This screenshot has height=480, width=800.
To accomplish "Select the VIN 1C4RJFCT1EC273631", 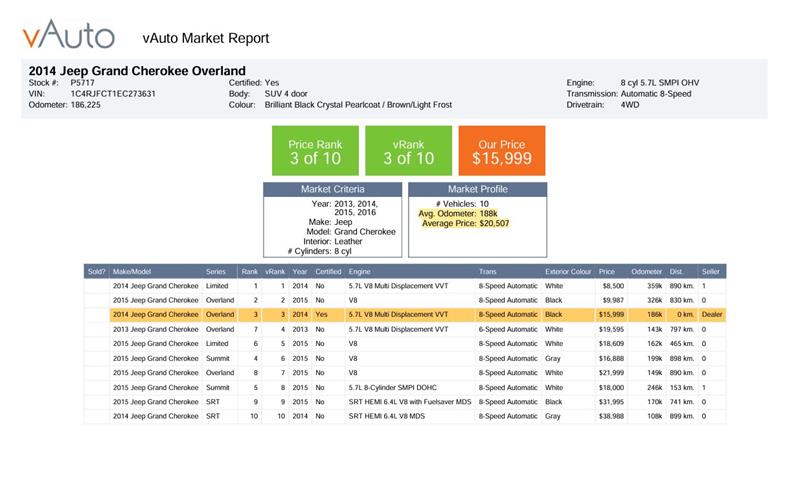I will pos(113,94).
